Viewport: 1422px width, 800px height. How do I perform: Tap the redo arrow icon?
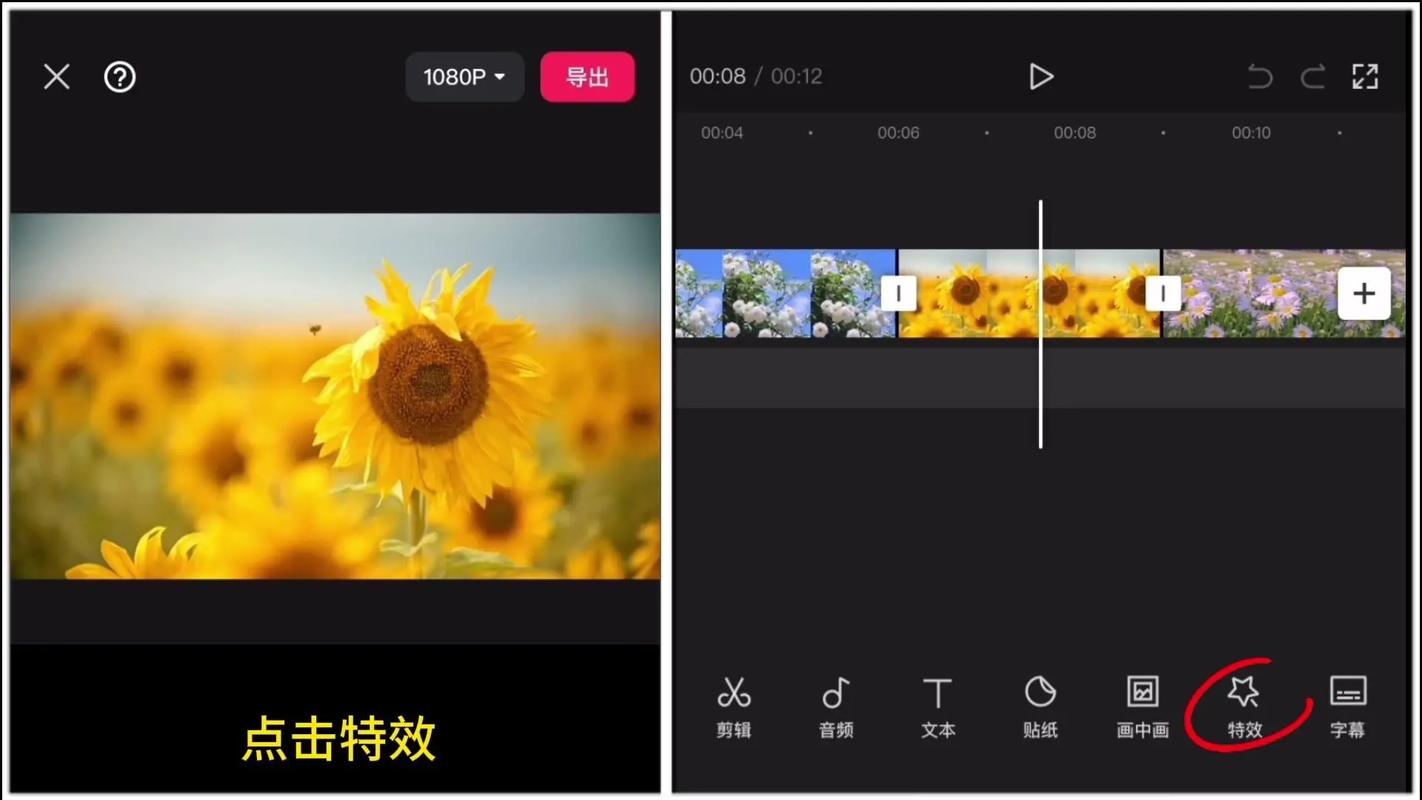(1312, 76)
